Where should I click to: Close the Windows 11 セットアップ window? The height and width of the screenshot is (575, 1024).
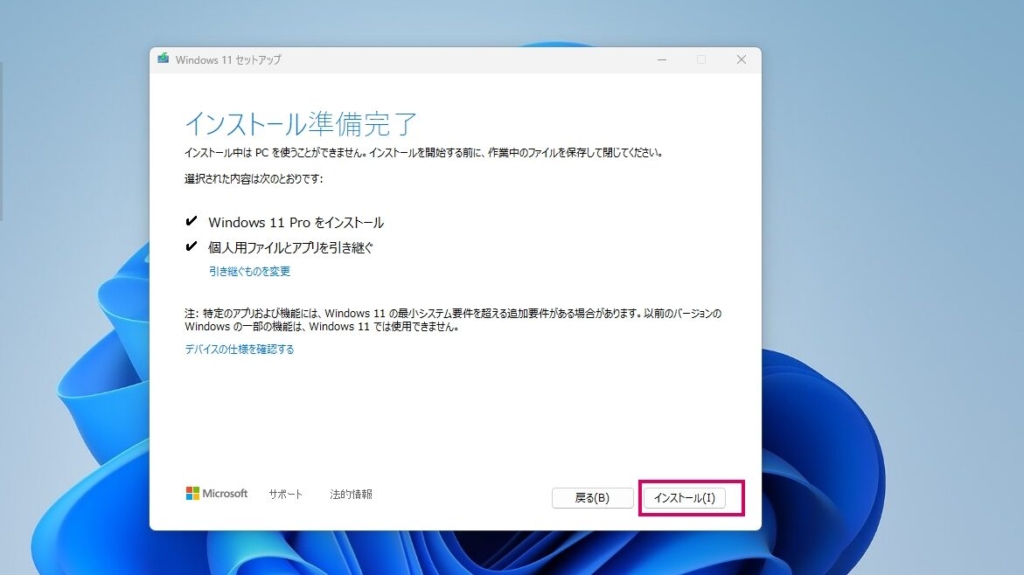coord(741,59)
